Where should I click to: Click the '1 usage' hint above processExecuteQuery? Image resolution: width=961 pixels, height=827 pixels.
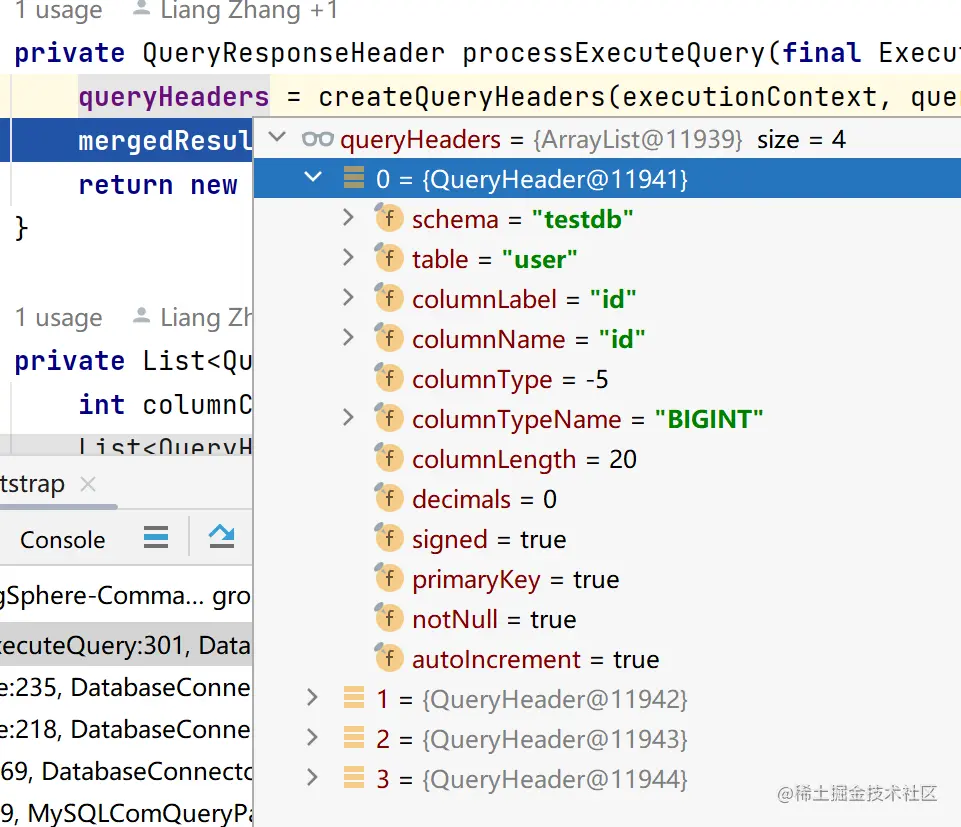[x=58, y=9]
